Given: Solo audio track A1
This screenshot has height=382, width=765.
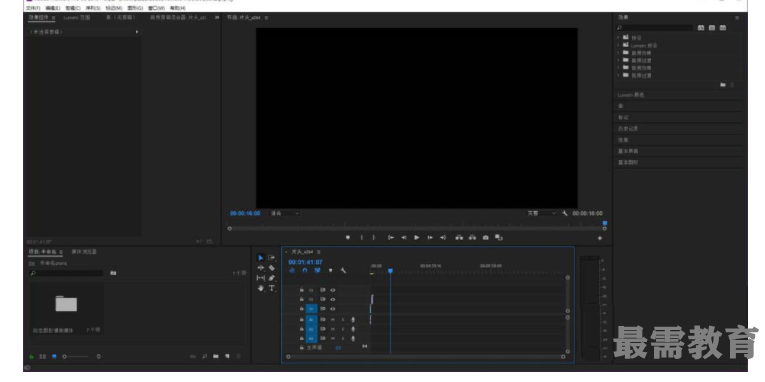Looking at the screenshot, I should [343, 320].
